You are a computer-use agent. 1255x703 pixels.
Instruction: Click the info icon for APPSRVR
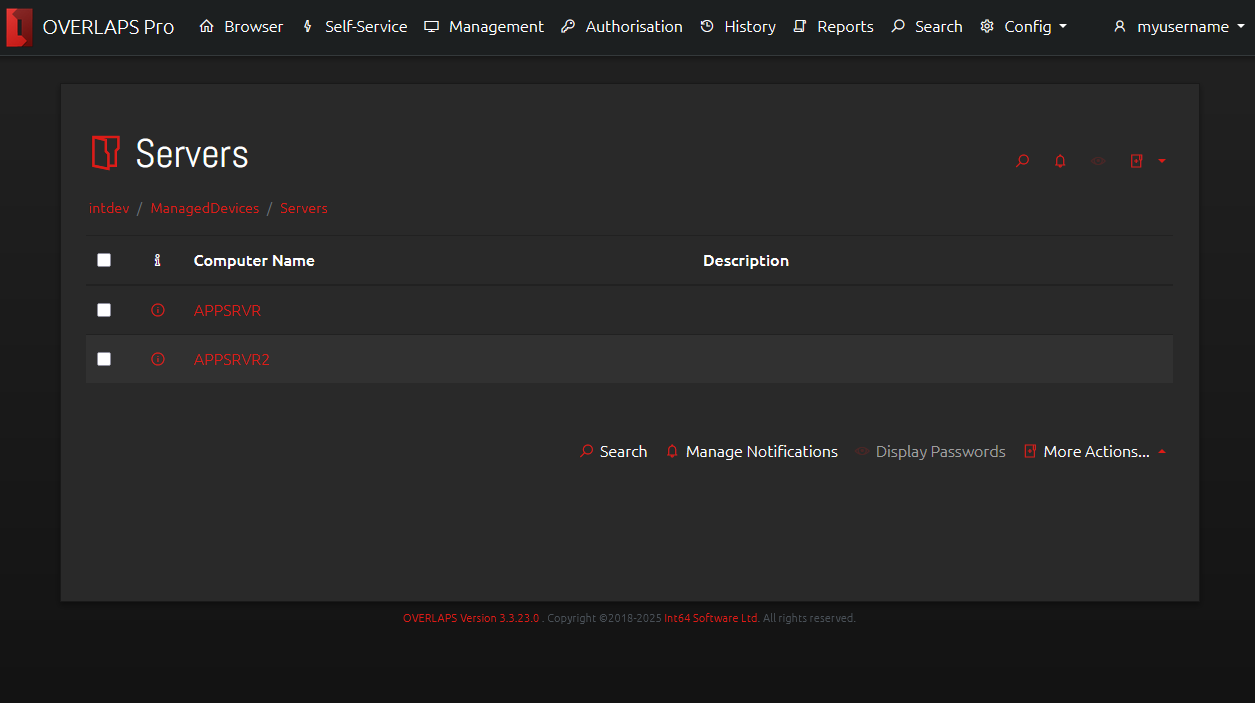[x=157, y=310]
